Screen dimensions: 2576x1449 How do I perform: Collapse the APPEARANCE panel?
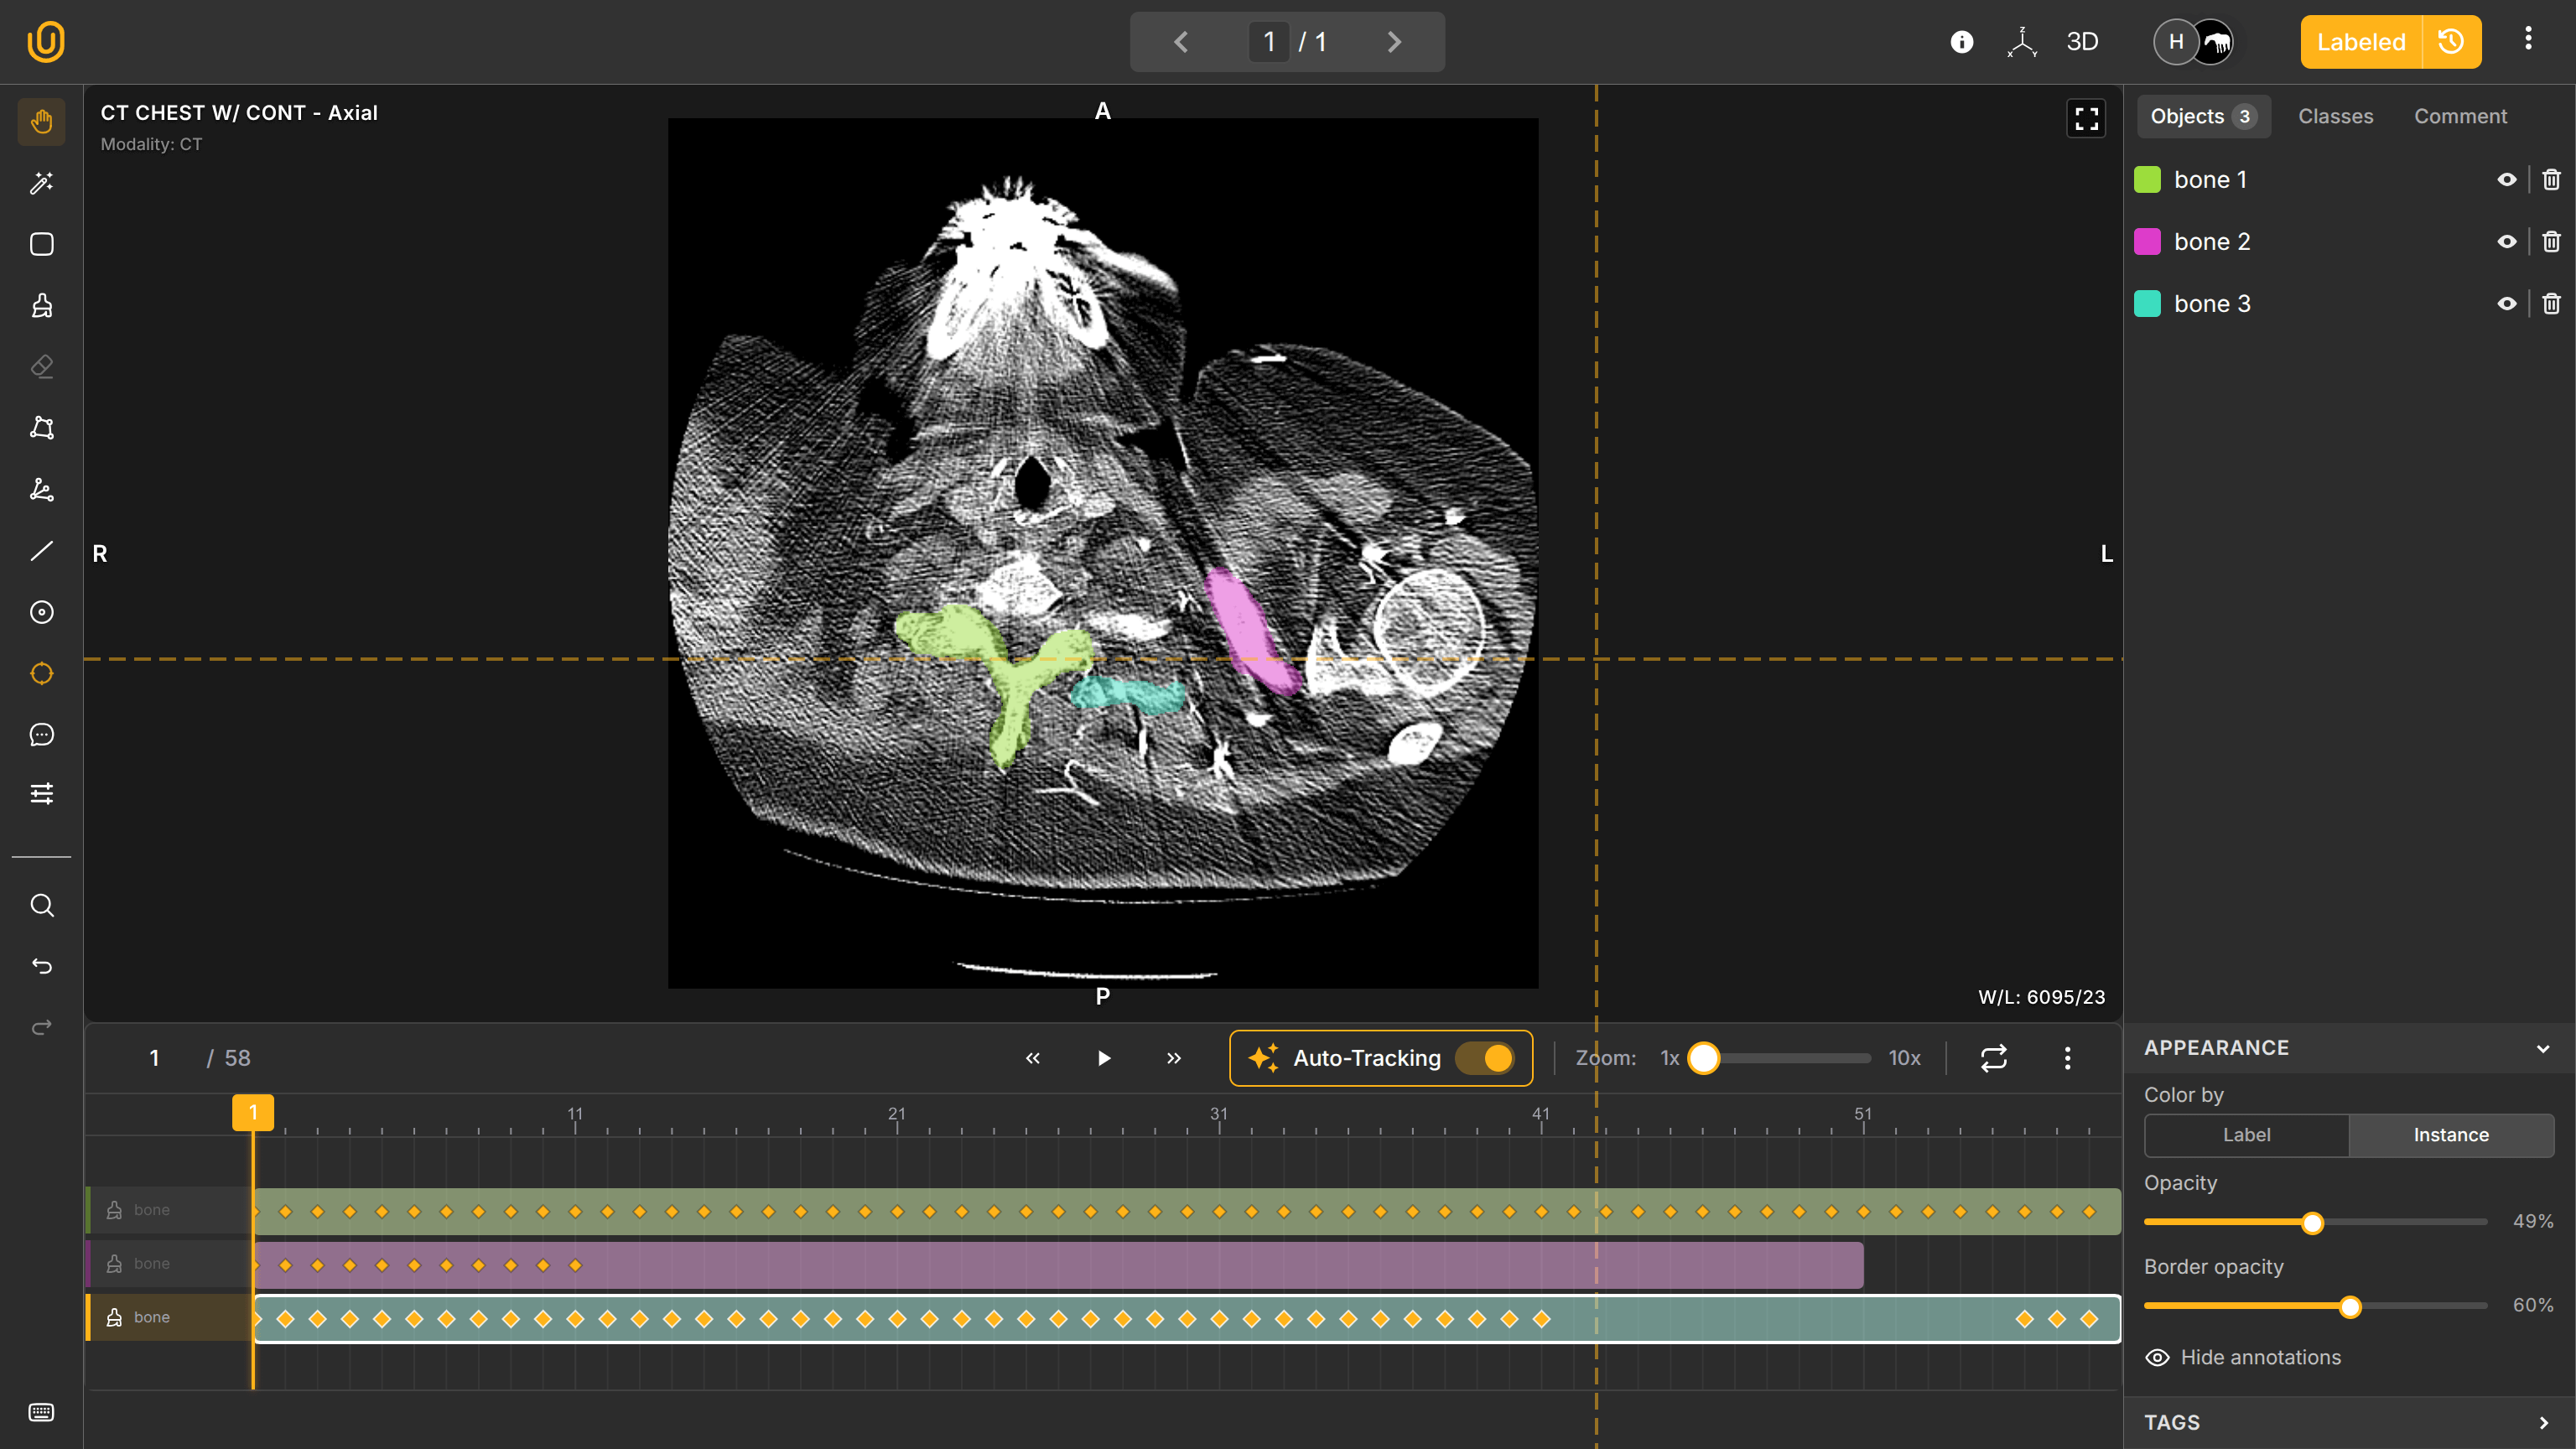[x=2543, y=1048]
